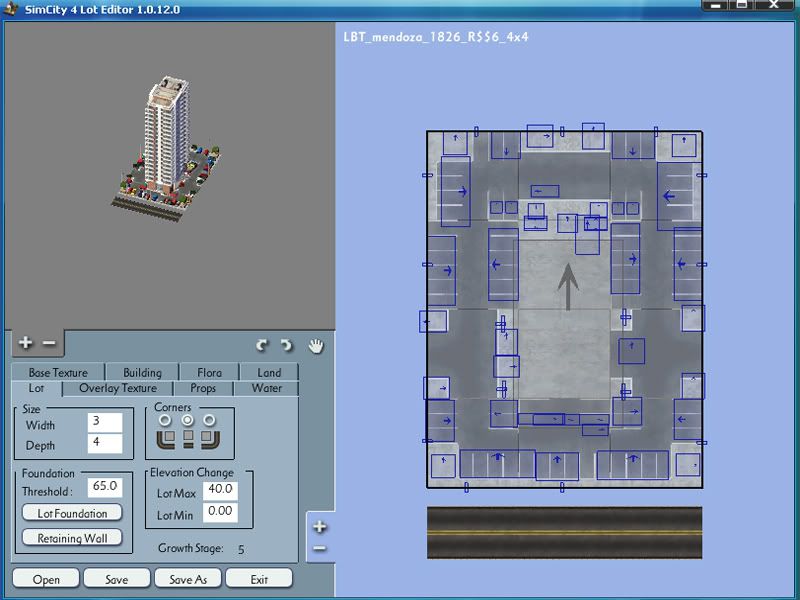800x600 pixels.
Task: Click the straight edge shape icon
Action: coord(188,439)
